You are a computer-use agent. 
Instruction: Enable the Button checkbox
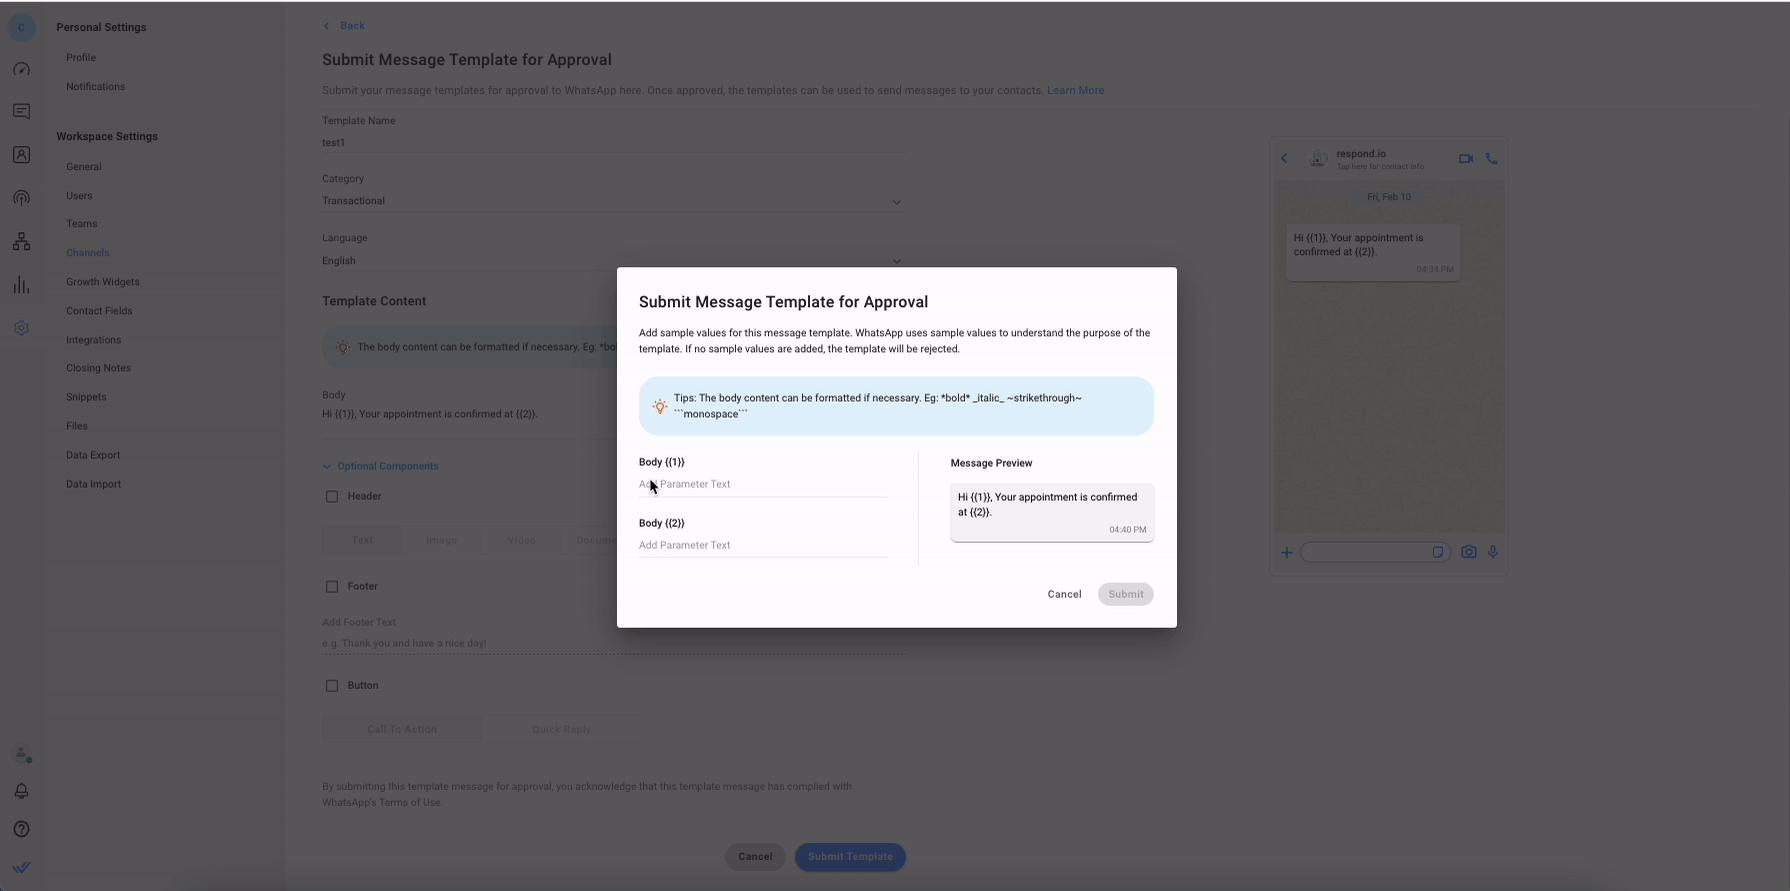[x=332, y=686]
